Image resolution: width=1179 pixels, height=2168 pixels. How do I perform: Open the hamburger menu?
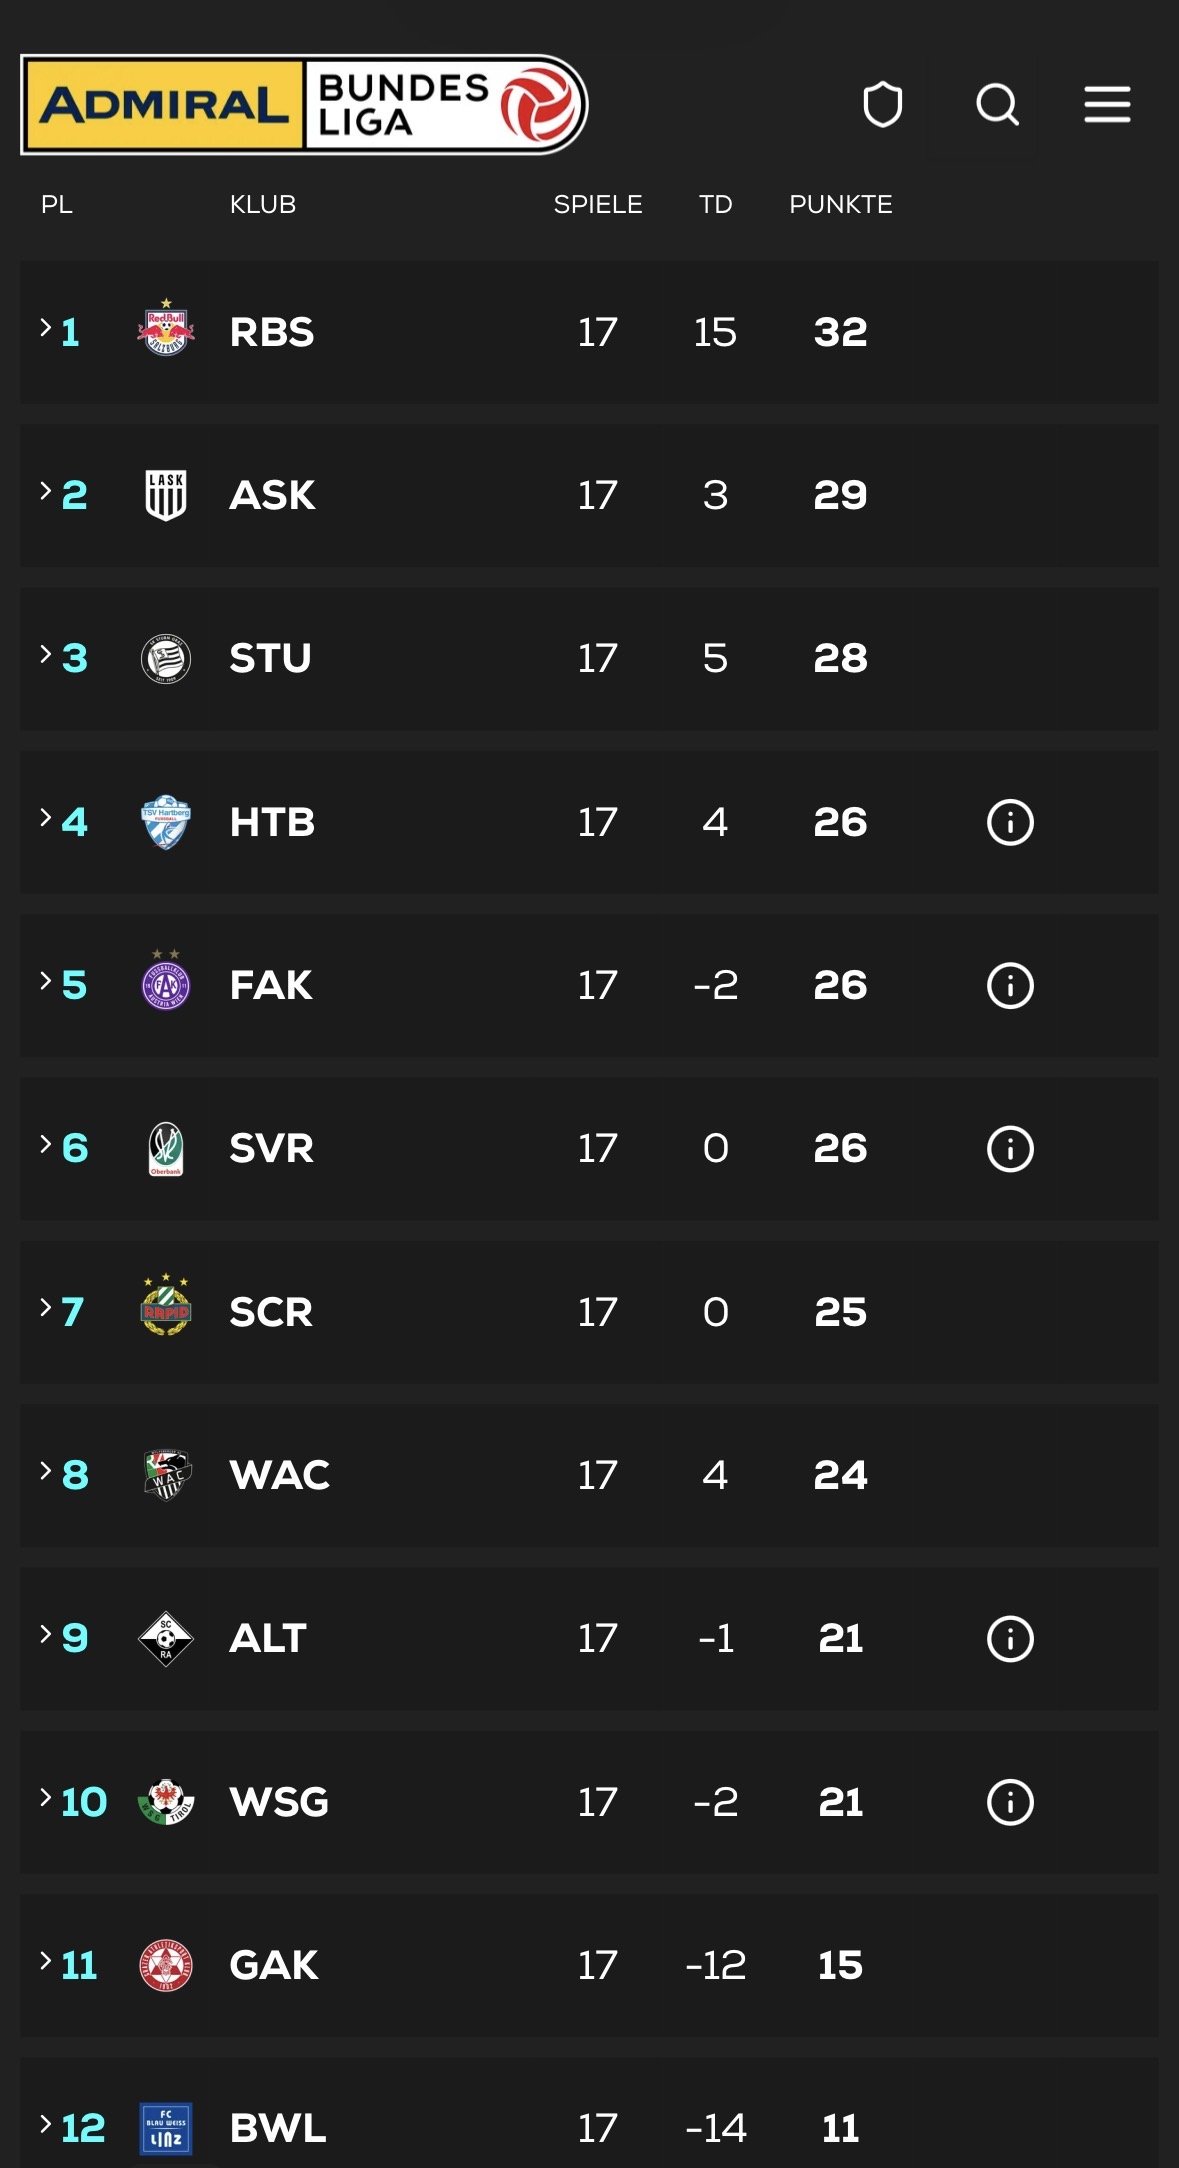tap(1107, 105)
